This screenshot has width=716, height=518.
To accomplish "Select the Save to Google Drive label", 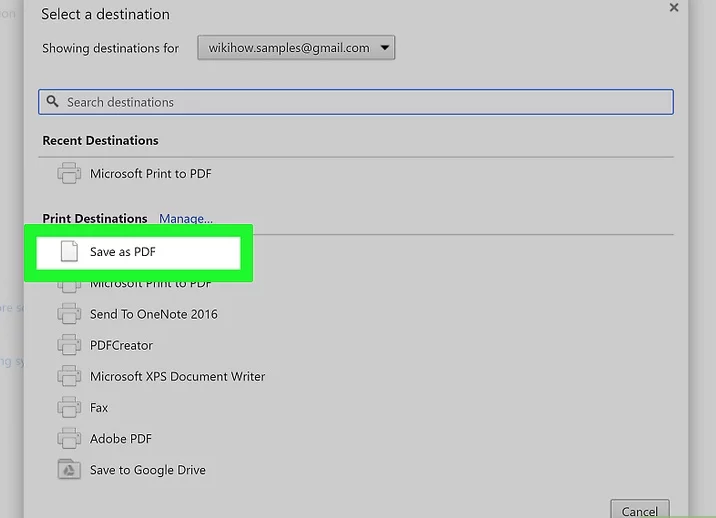I will [x=147, y=470].
